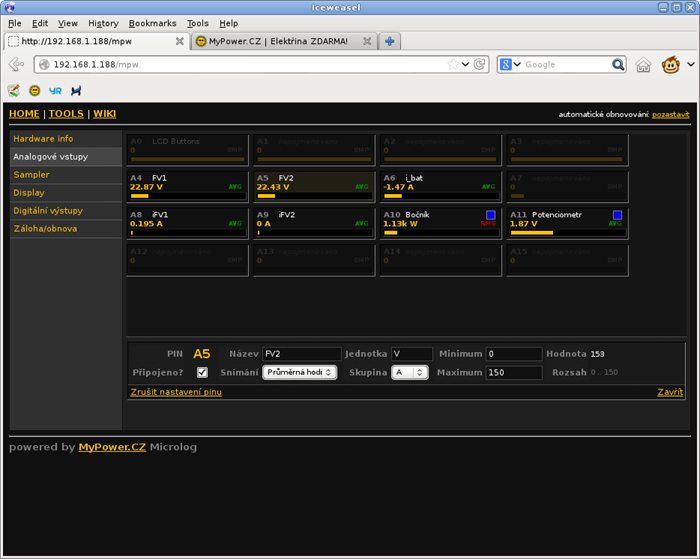The image size is (700, 559).
Task: Click the magnifier search icon in Google box
Action: [x=618, y=64]
